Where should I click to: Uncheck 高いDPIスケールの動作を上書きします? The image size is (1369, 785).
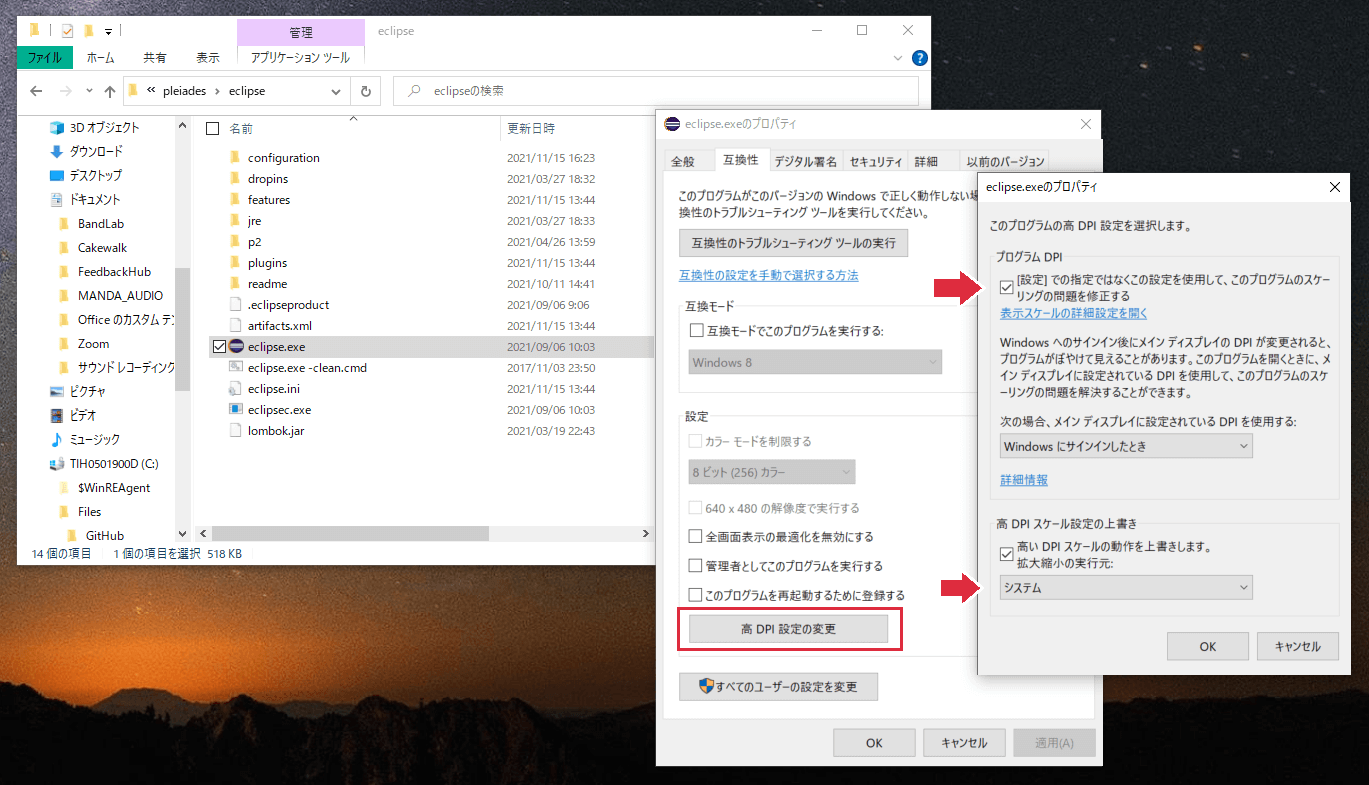point(1006,554)
